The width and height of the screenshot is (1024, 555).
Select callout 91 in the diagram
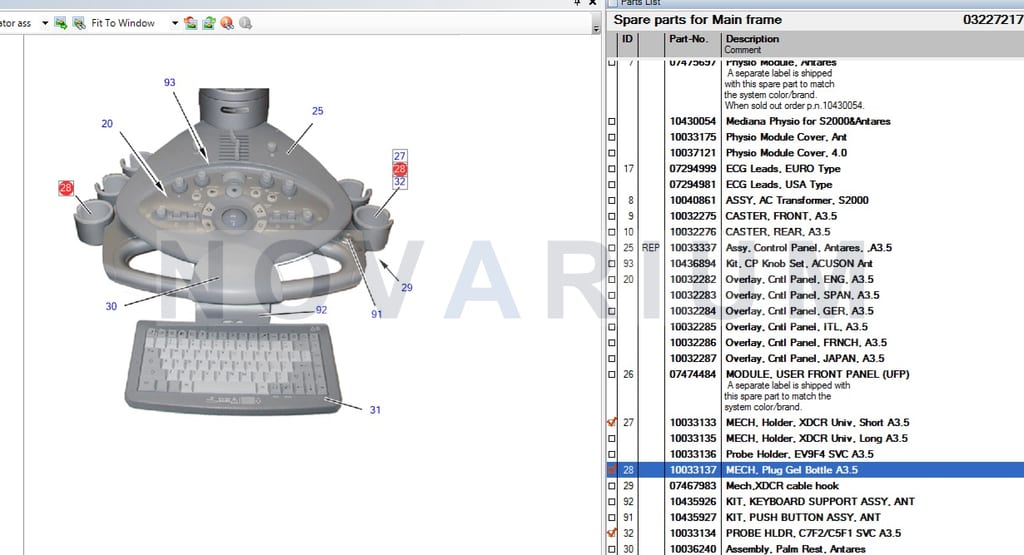(377, 314)
